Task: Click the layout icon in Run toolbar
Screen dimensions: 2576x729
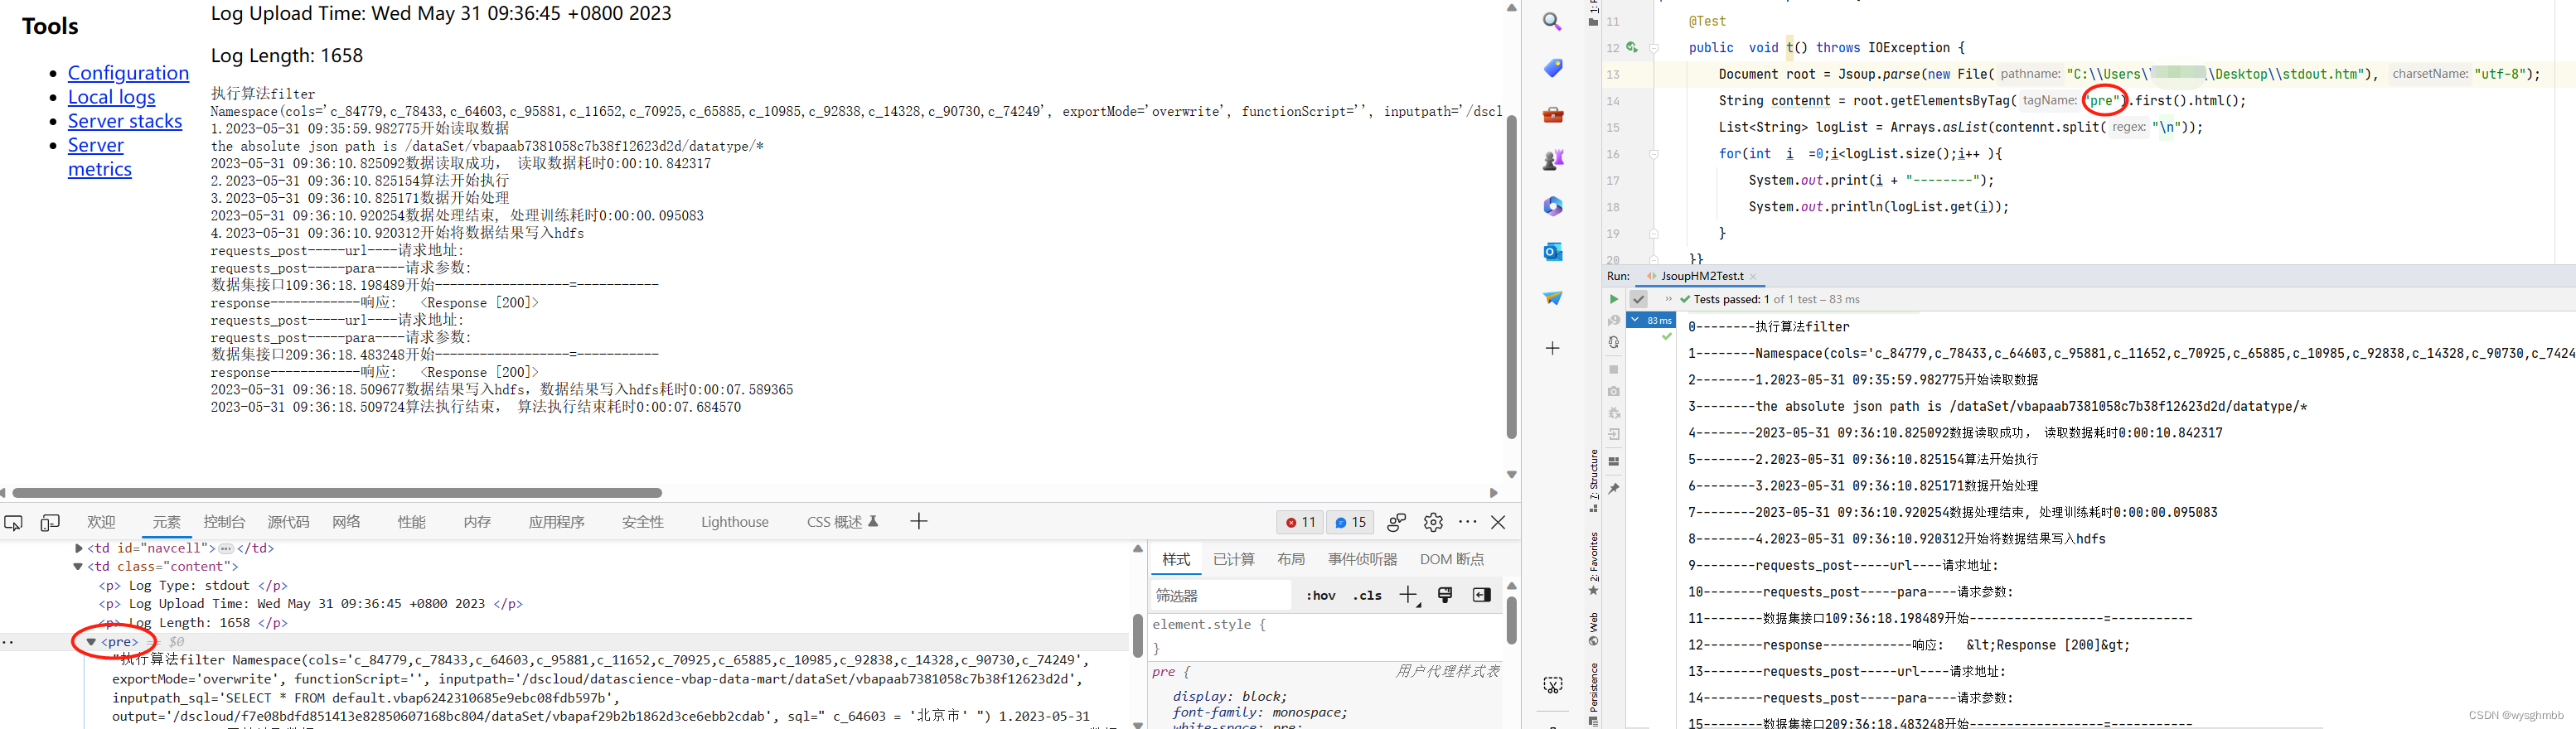Action: tap(1613, 461)
